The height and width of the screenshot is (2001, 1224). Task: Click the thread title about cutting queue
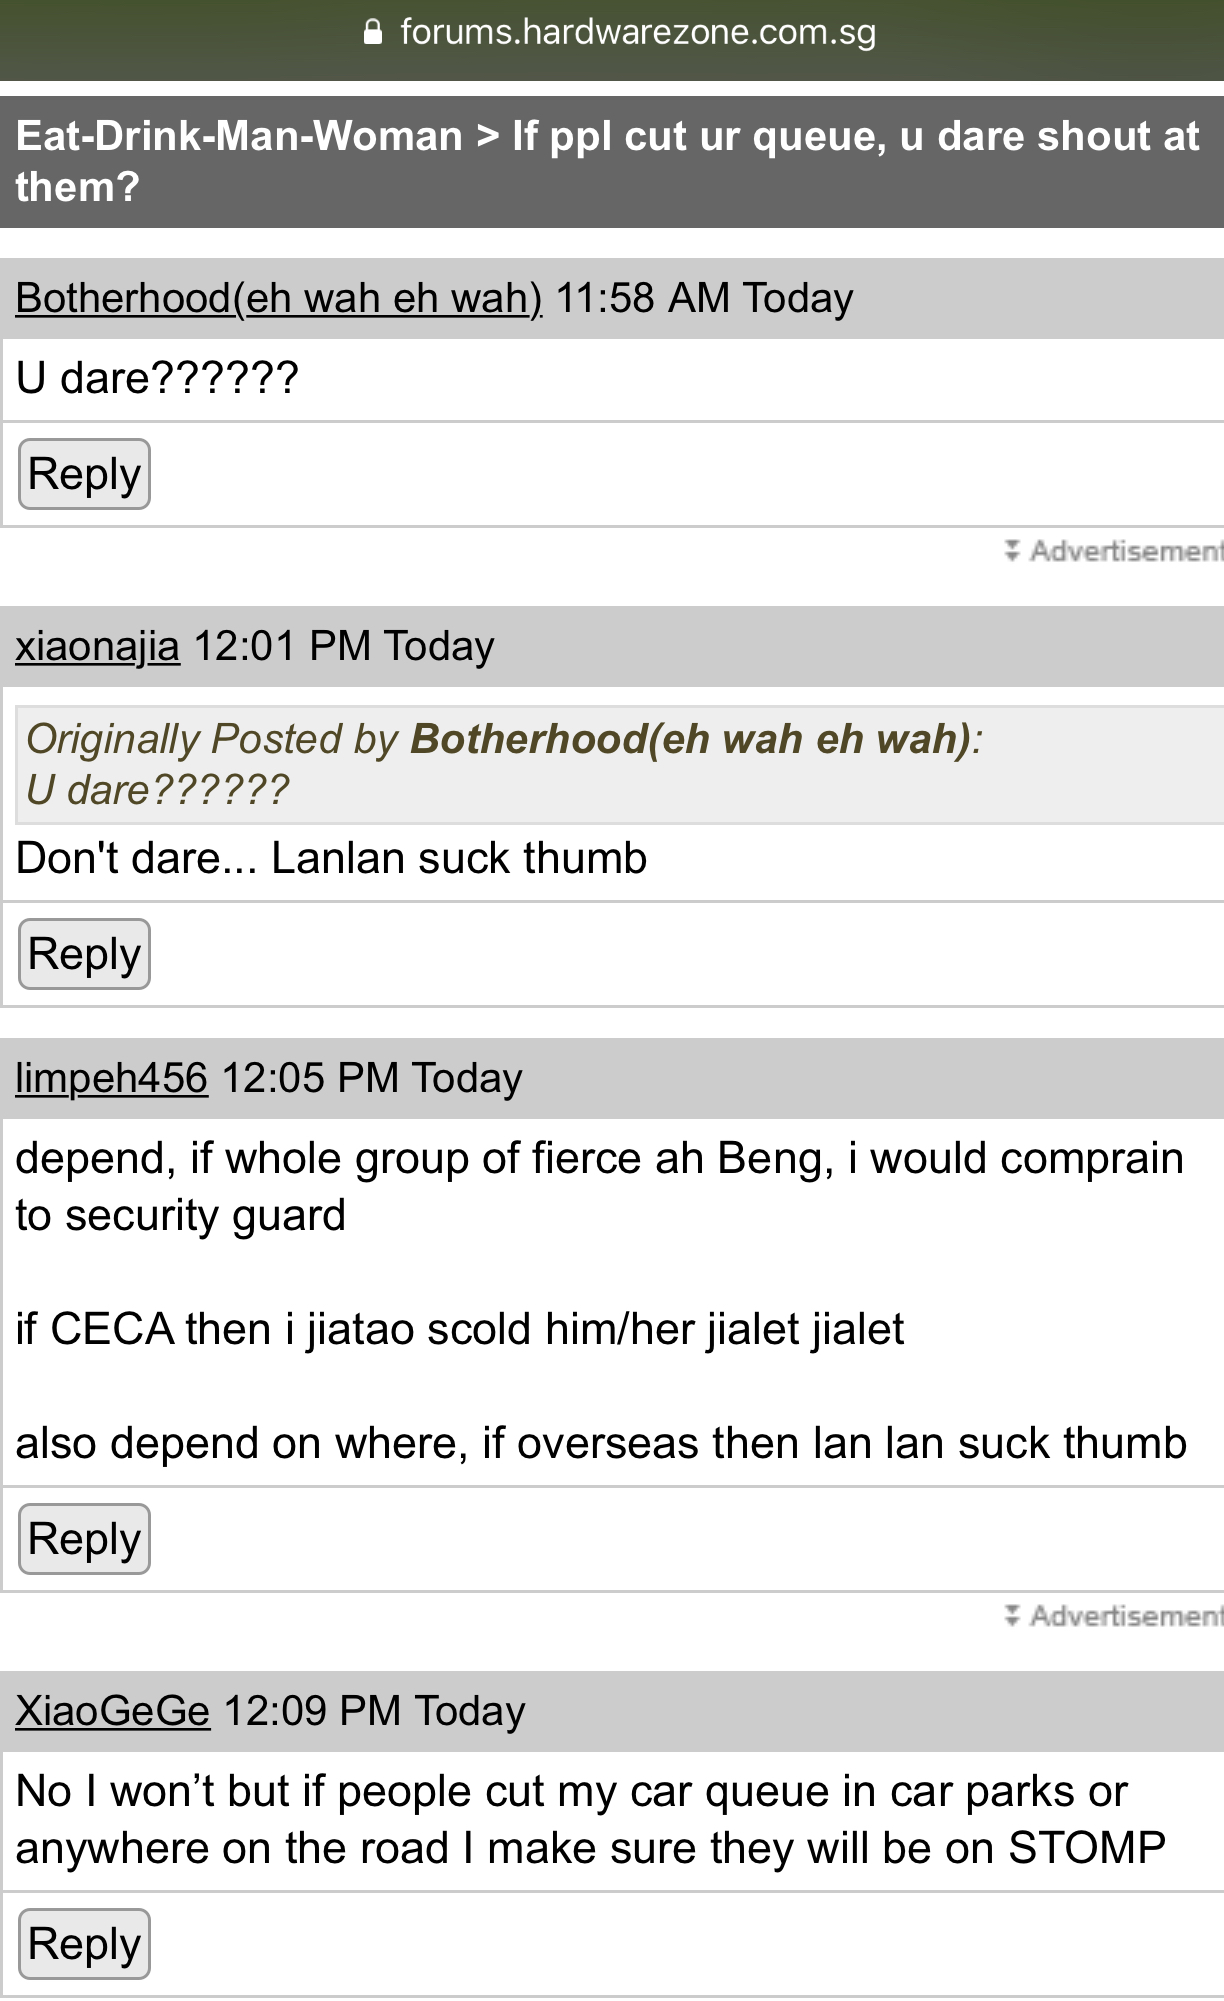(x=855, y=136)
